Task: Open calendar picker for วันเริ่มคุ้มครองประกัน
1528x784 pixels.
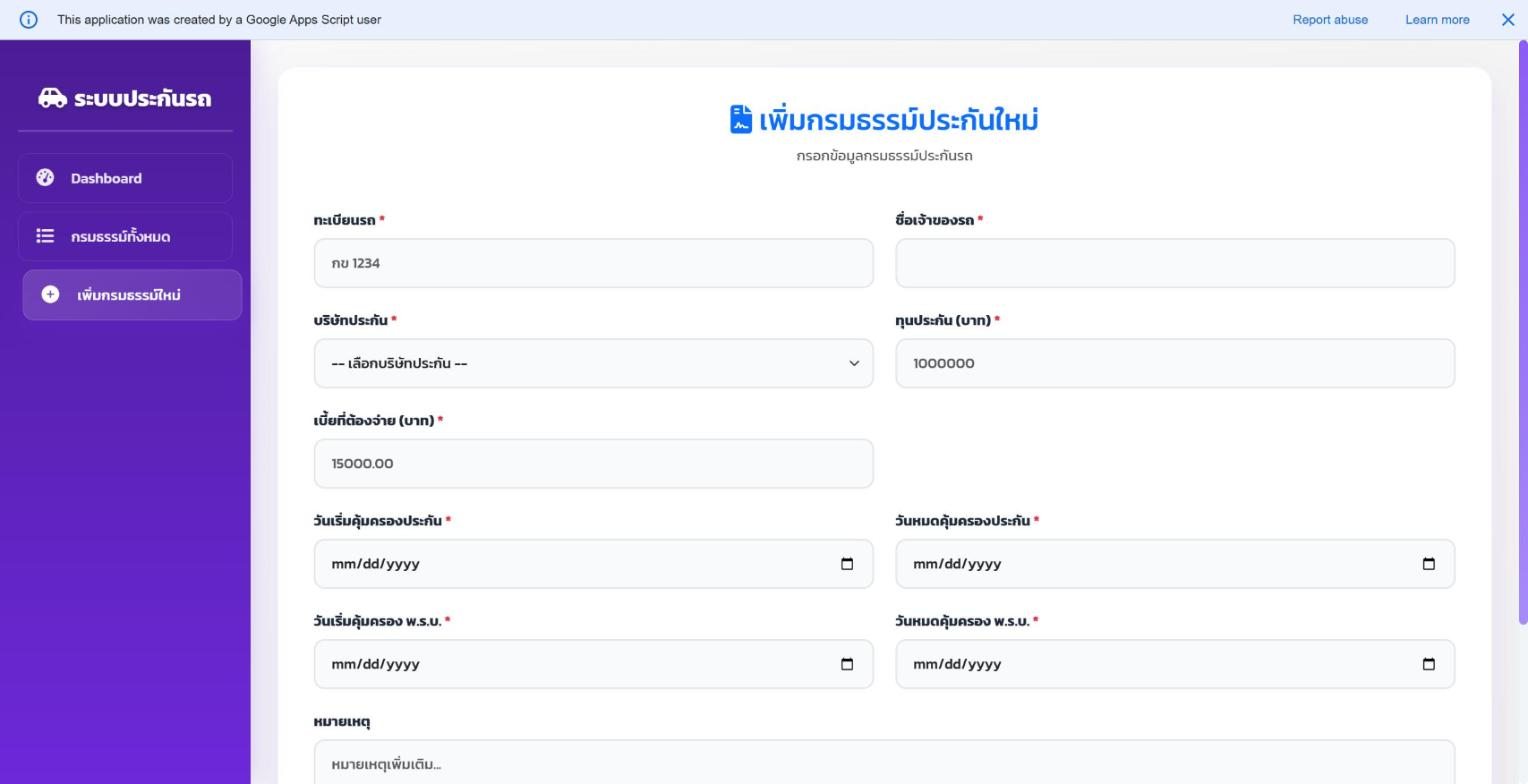Action: (x=847, y=564)
